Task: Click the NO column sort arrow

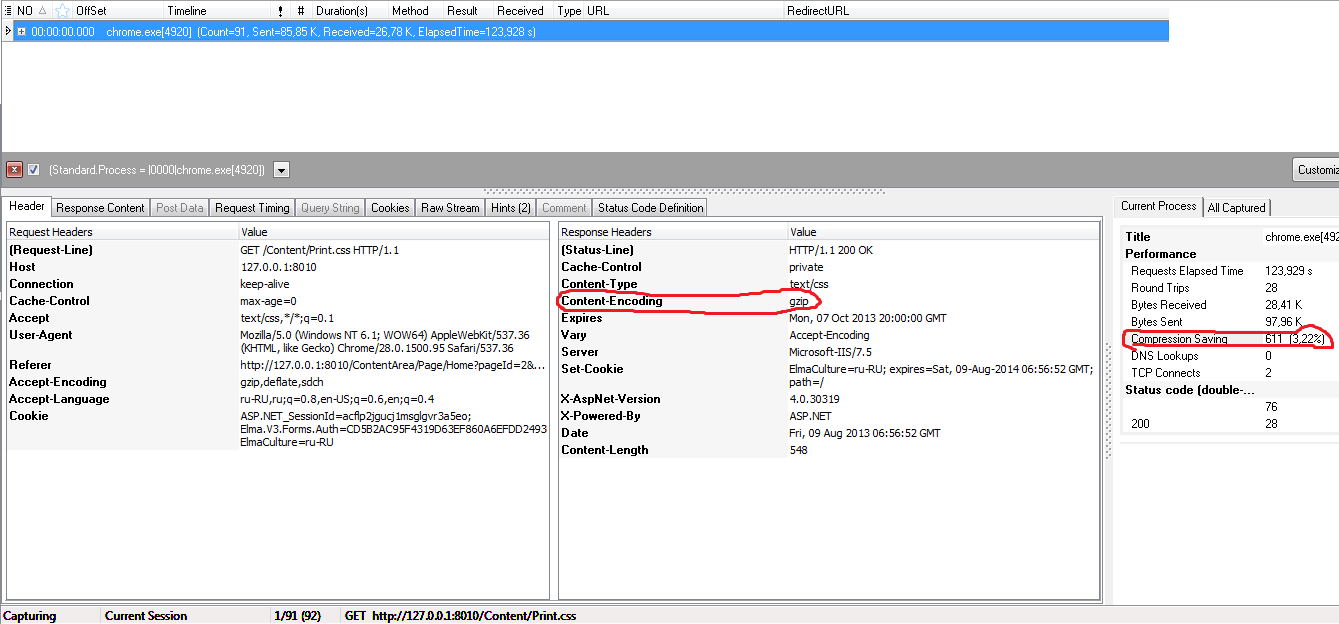Action: click(x=42, y=11)
